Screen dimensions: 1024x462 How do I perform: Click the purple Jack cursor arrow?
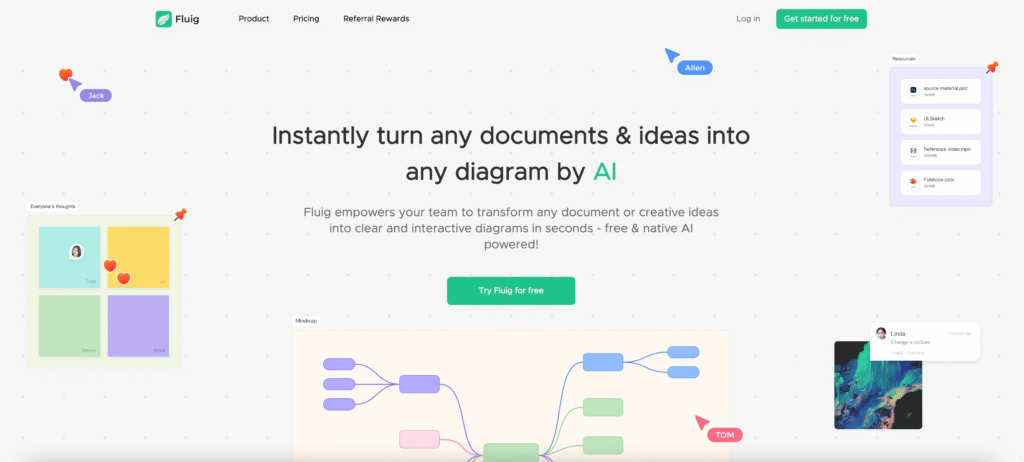(75, 84)
